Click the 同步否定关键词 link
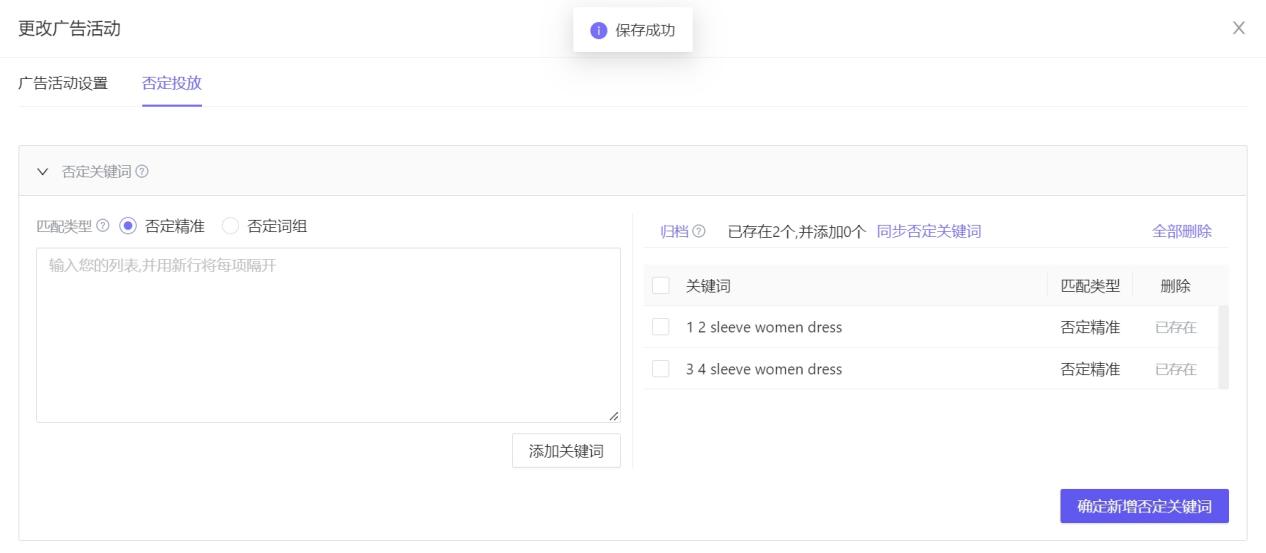Viewport: 1266px width, 553px height. tap(929, 232)
